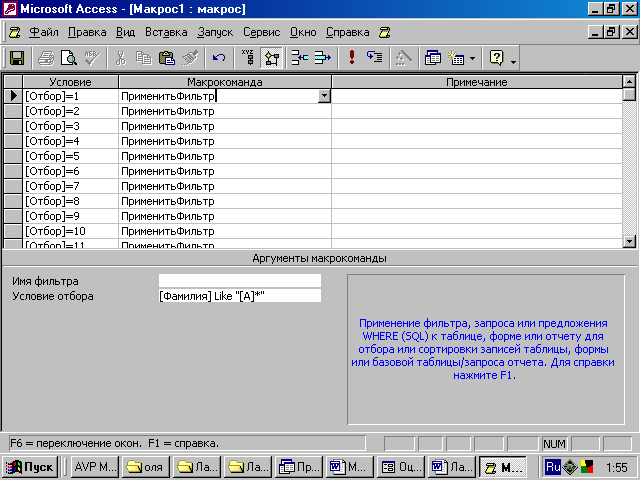Click the macro icon right of Справка
The height and width of the screenshot is (480, 640).
click(384, 32)
